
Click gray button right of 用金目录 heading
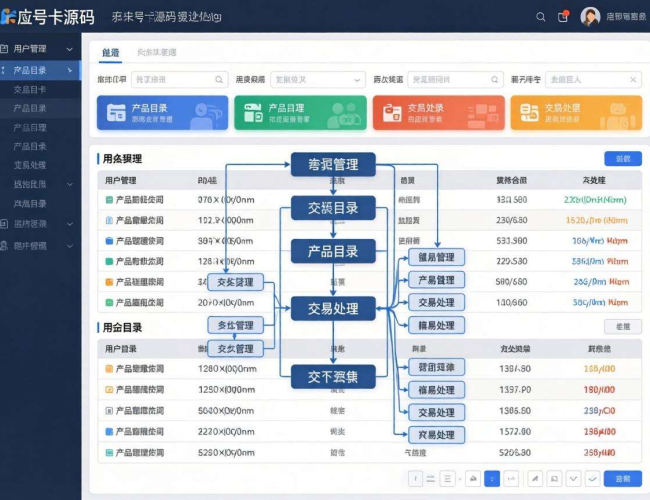[623, 327]
